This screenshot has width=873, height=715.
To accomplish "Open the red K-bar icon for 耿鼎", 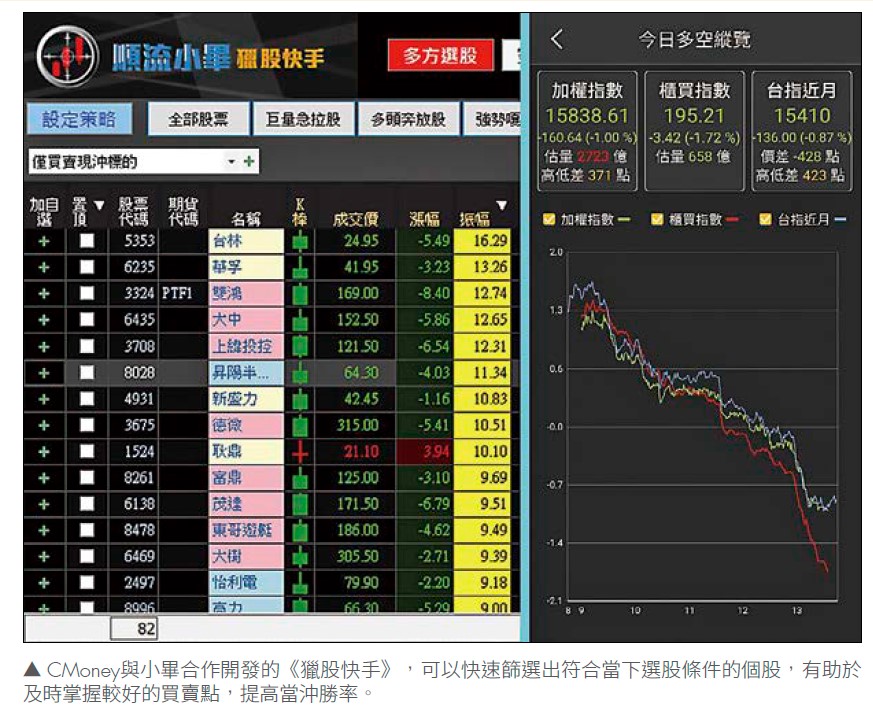I will click(300, 452).
